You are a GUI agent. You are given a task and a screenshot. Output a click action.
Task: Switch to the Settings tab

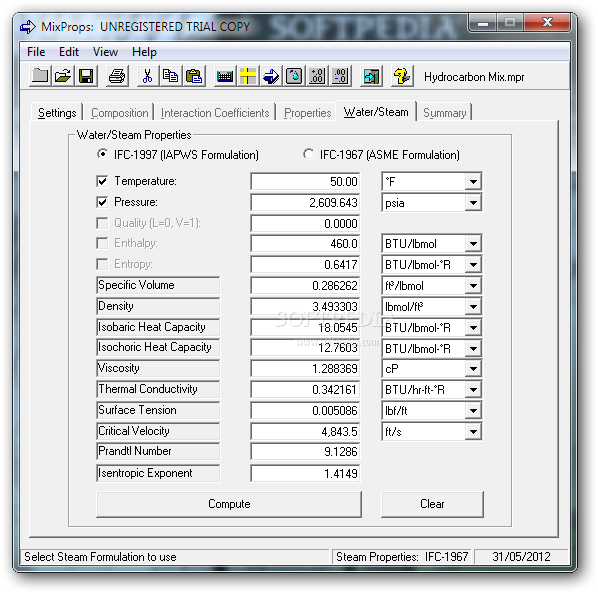[57, 113]
